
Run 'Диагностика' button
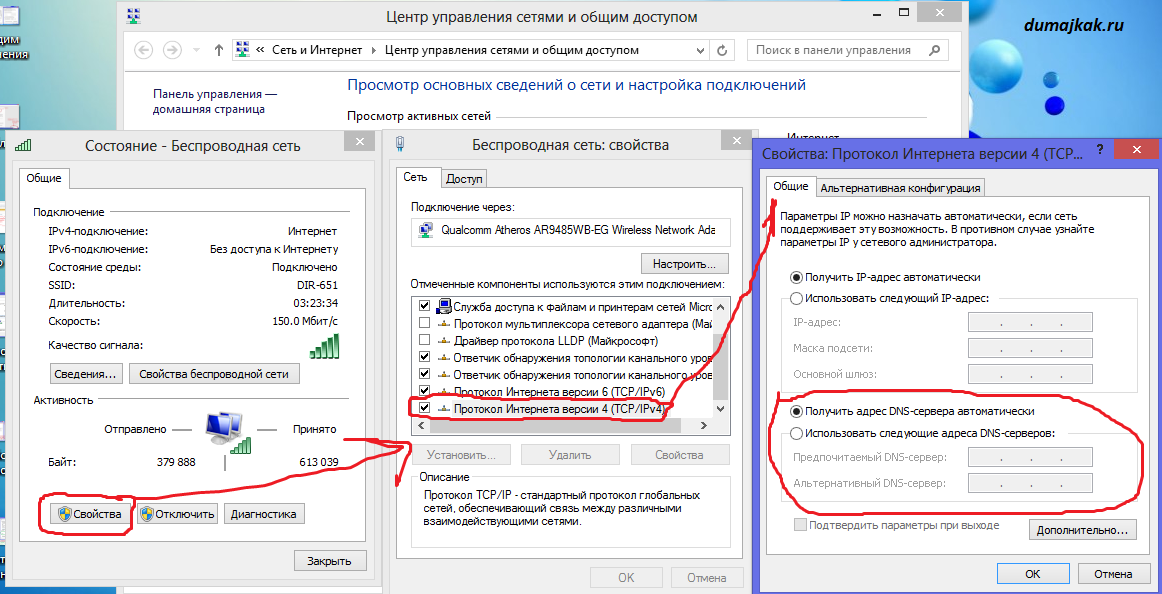(x=264, y=514)
